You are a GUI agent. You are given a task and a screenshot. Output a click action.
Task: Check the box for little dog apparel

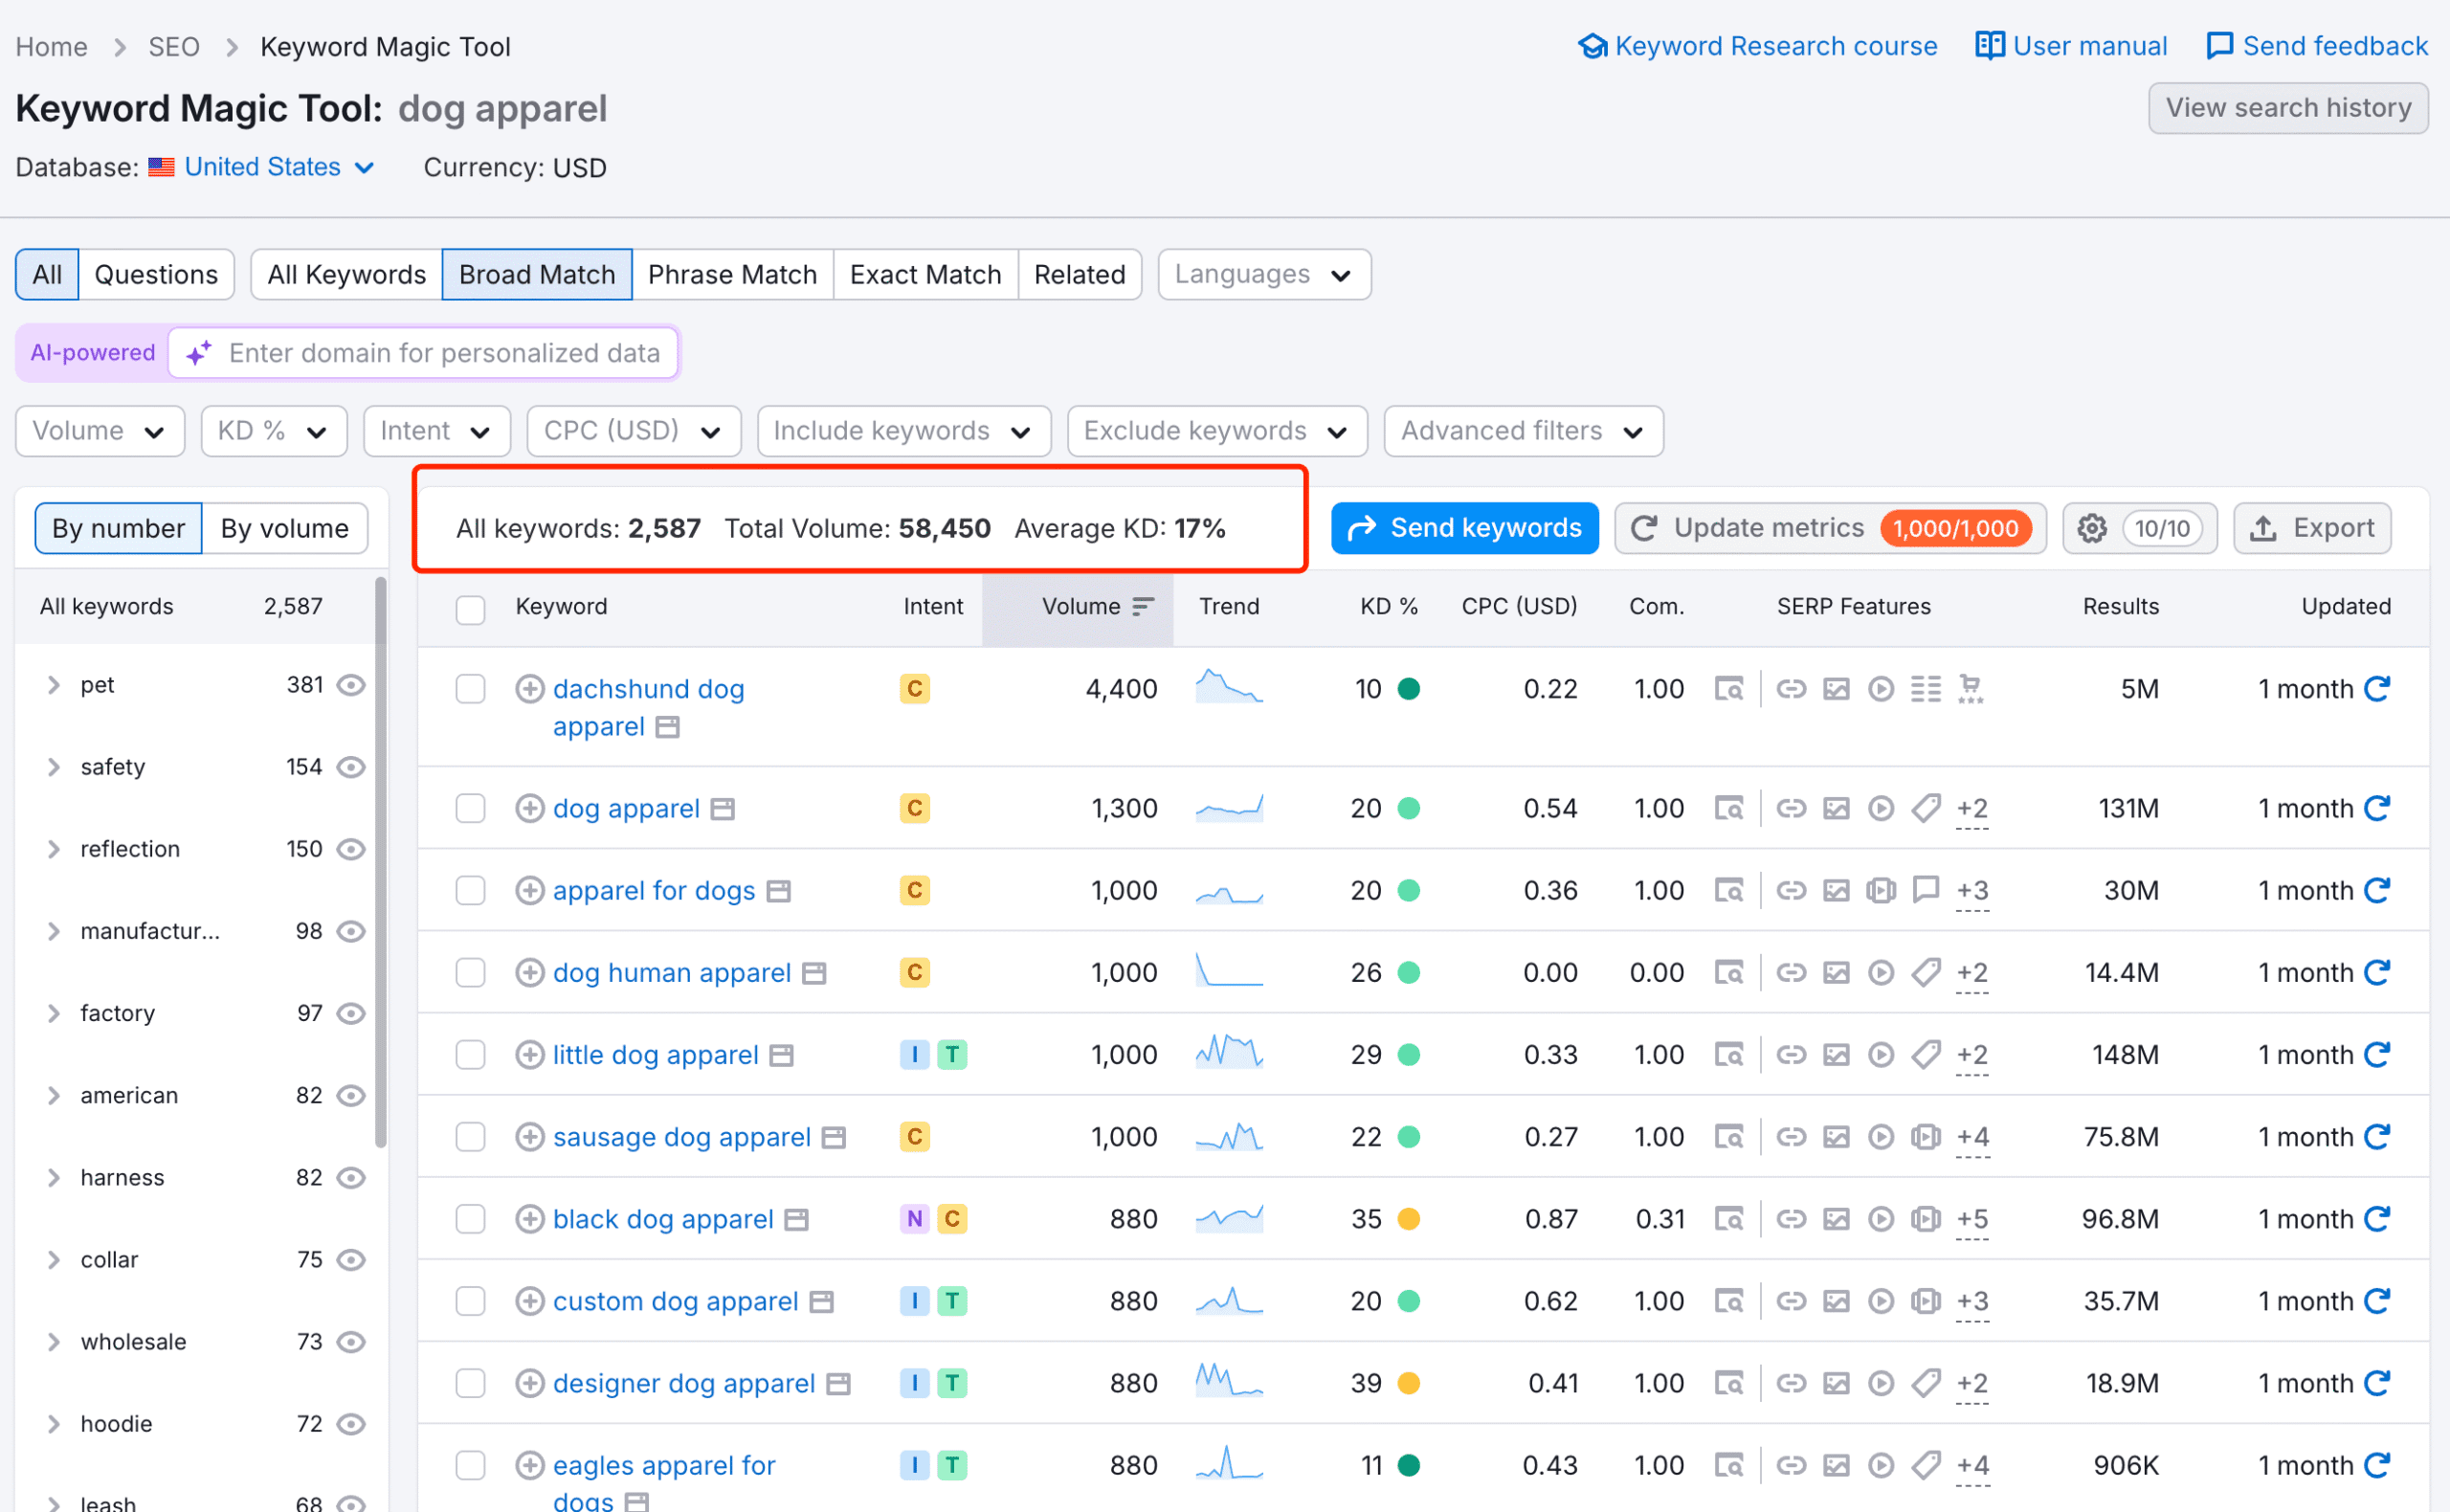(470, 1055)
